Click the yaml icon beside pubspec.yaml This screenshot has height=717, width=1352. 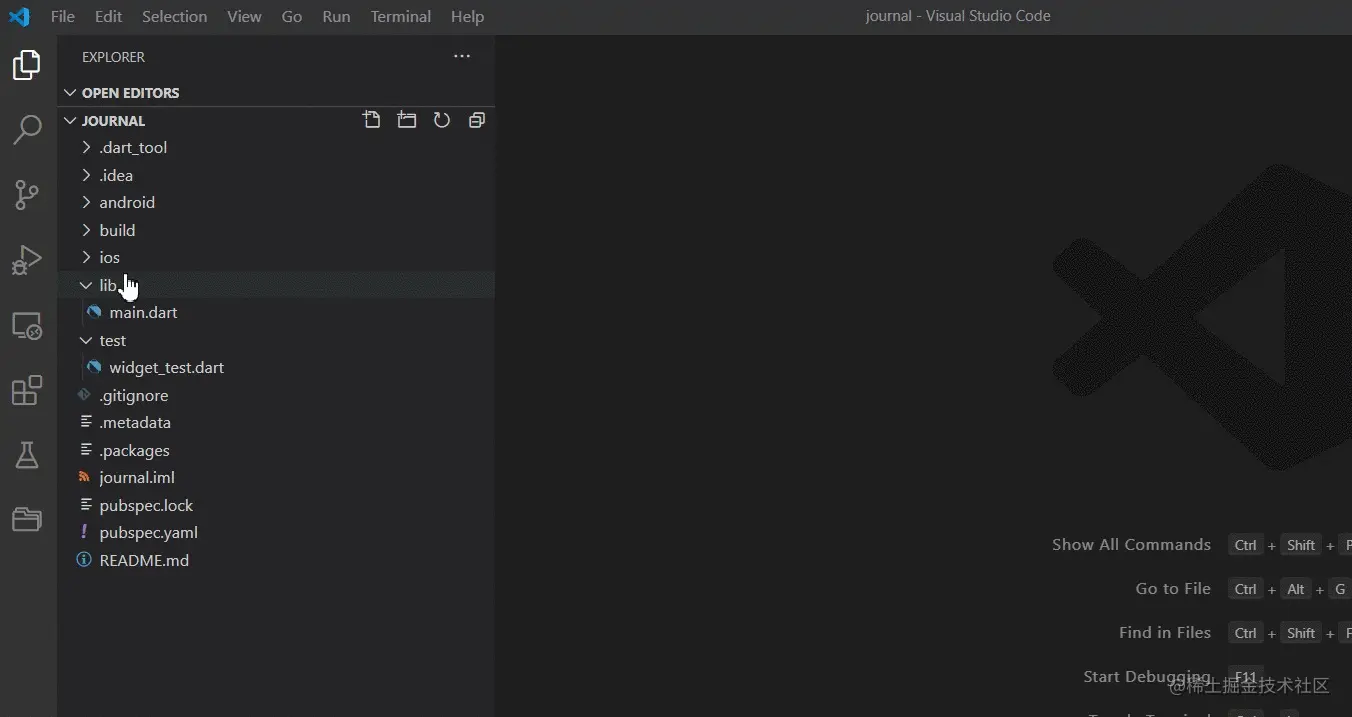point(85,532)
